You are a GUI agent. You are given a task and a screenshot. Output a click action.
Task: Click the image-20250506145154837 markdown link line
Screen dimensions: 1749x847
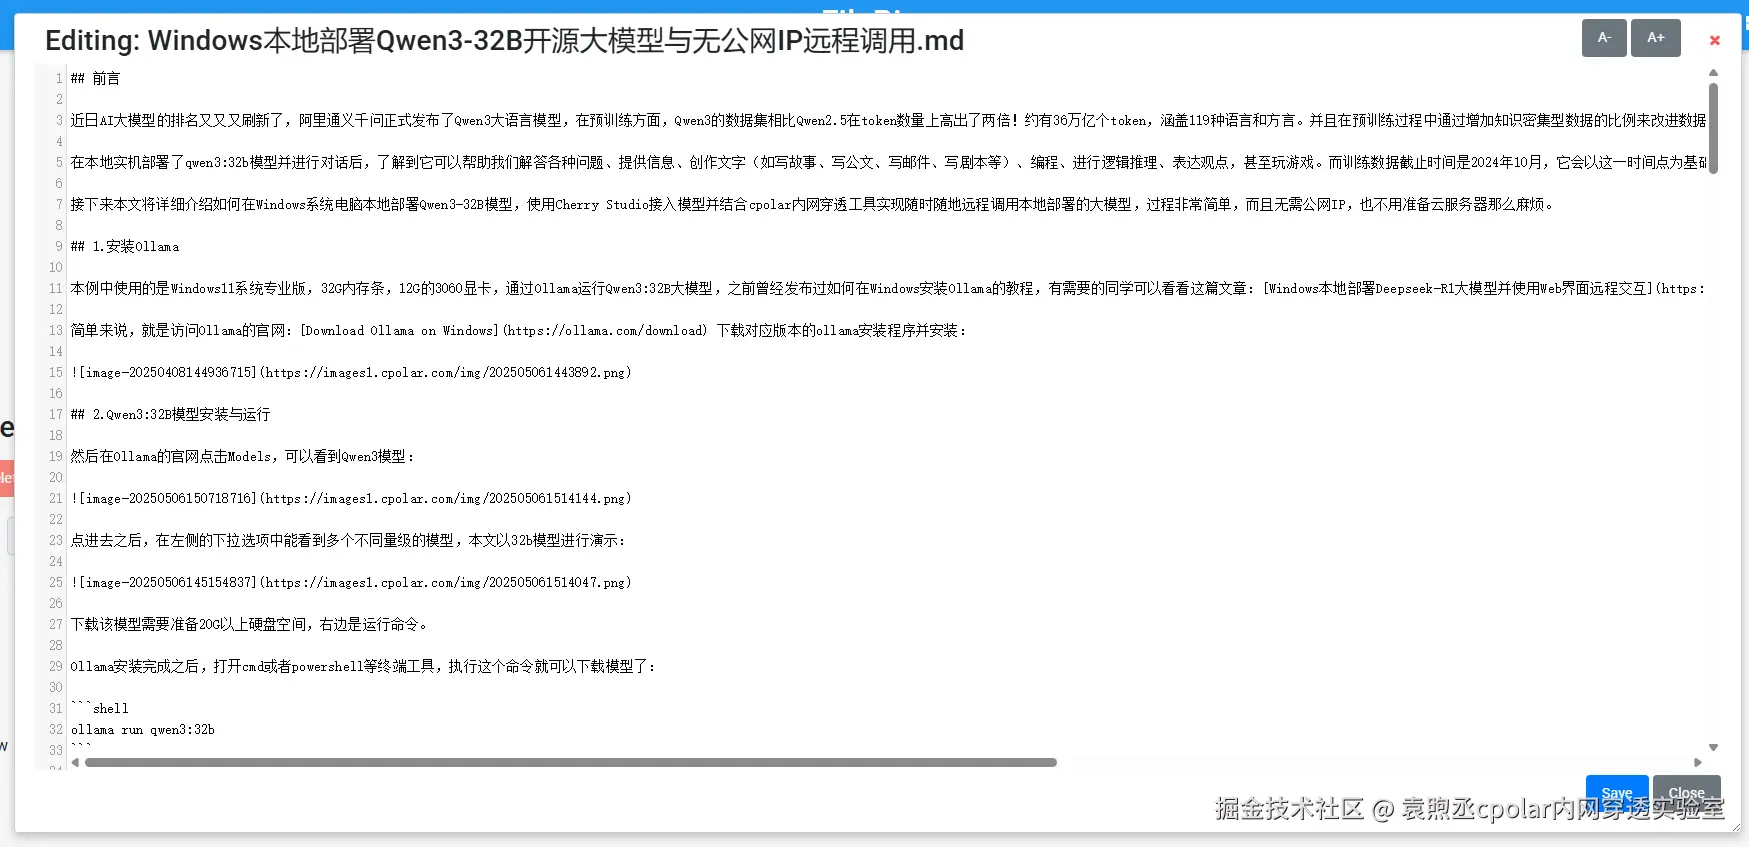[351, 582]
